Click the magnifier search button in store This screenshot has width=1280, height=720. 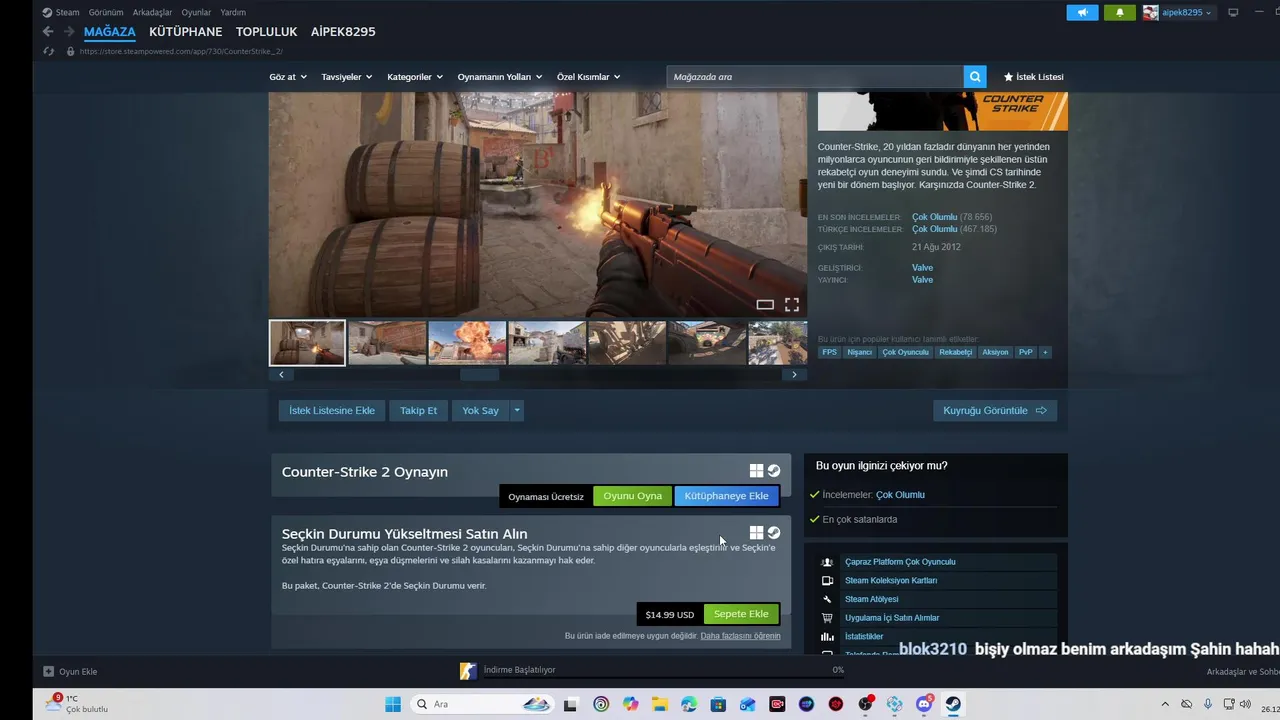click(x=975, y=77)
